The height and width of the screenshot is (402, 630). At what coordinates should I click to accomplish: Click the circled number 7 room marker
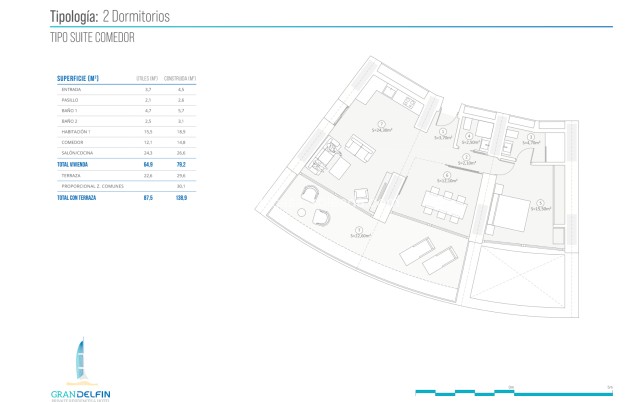(381, 124)
